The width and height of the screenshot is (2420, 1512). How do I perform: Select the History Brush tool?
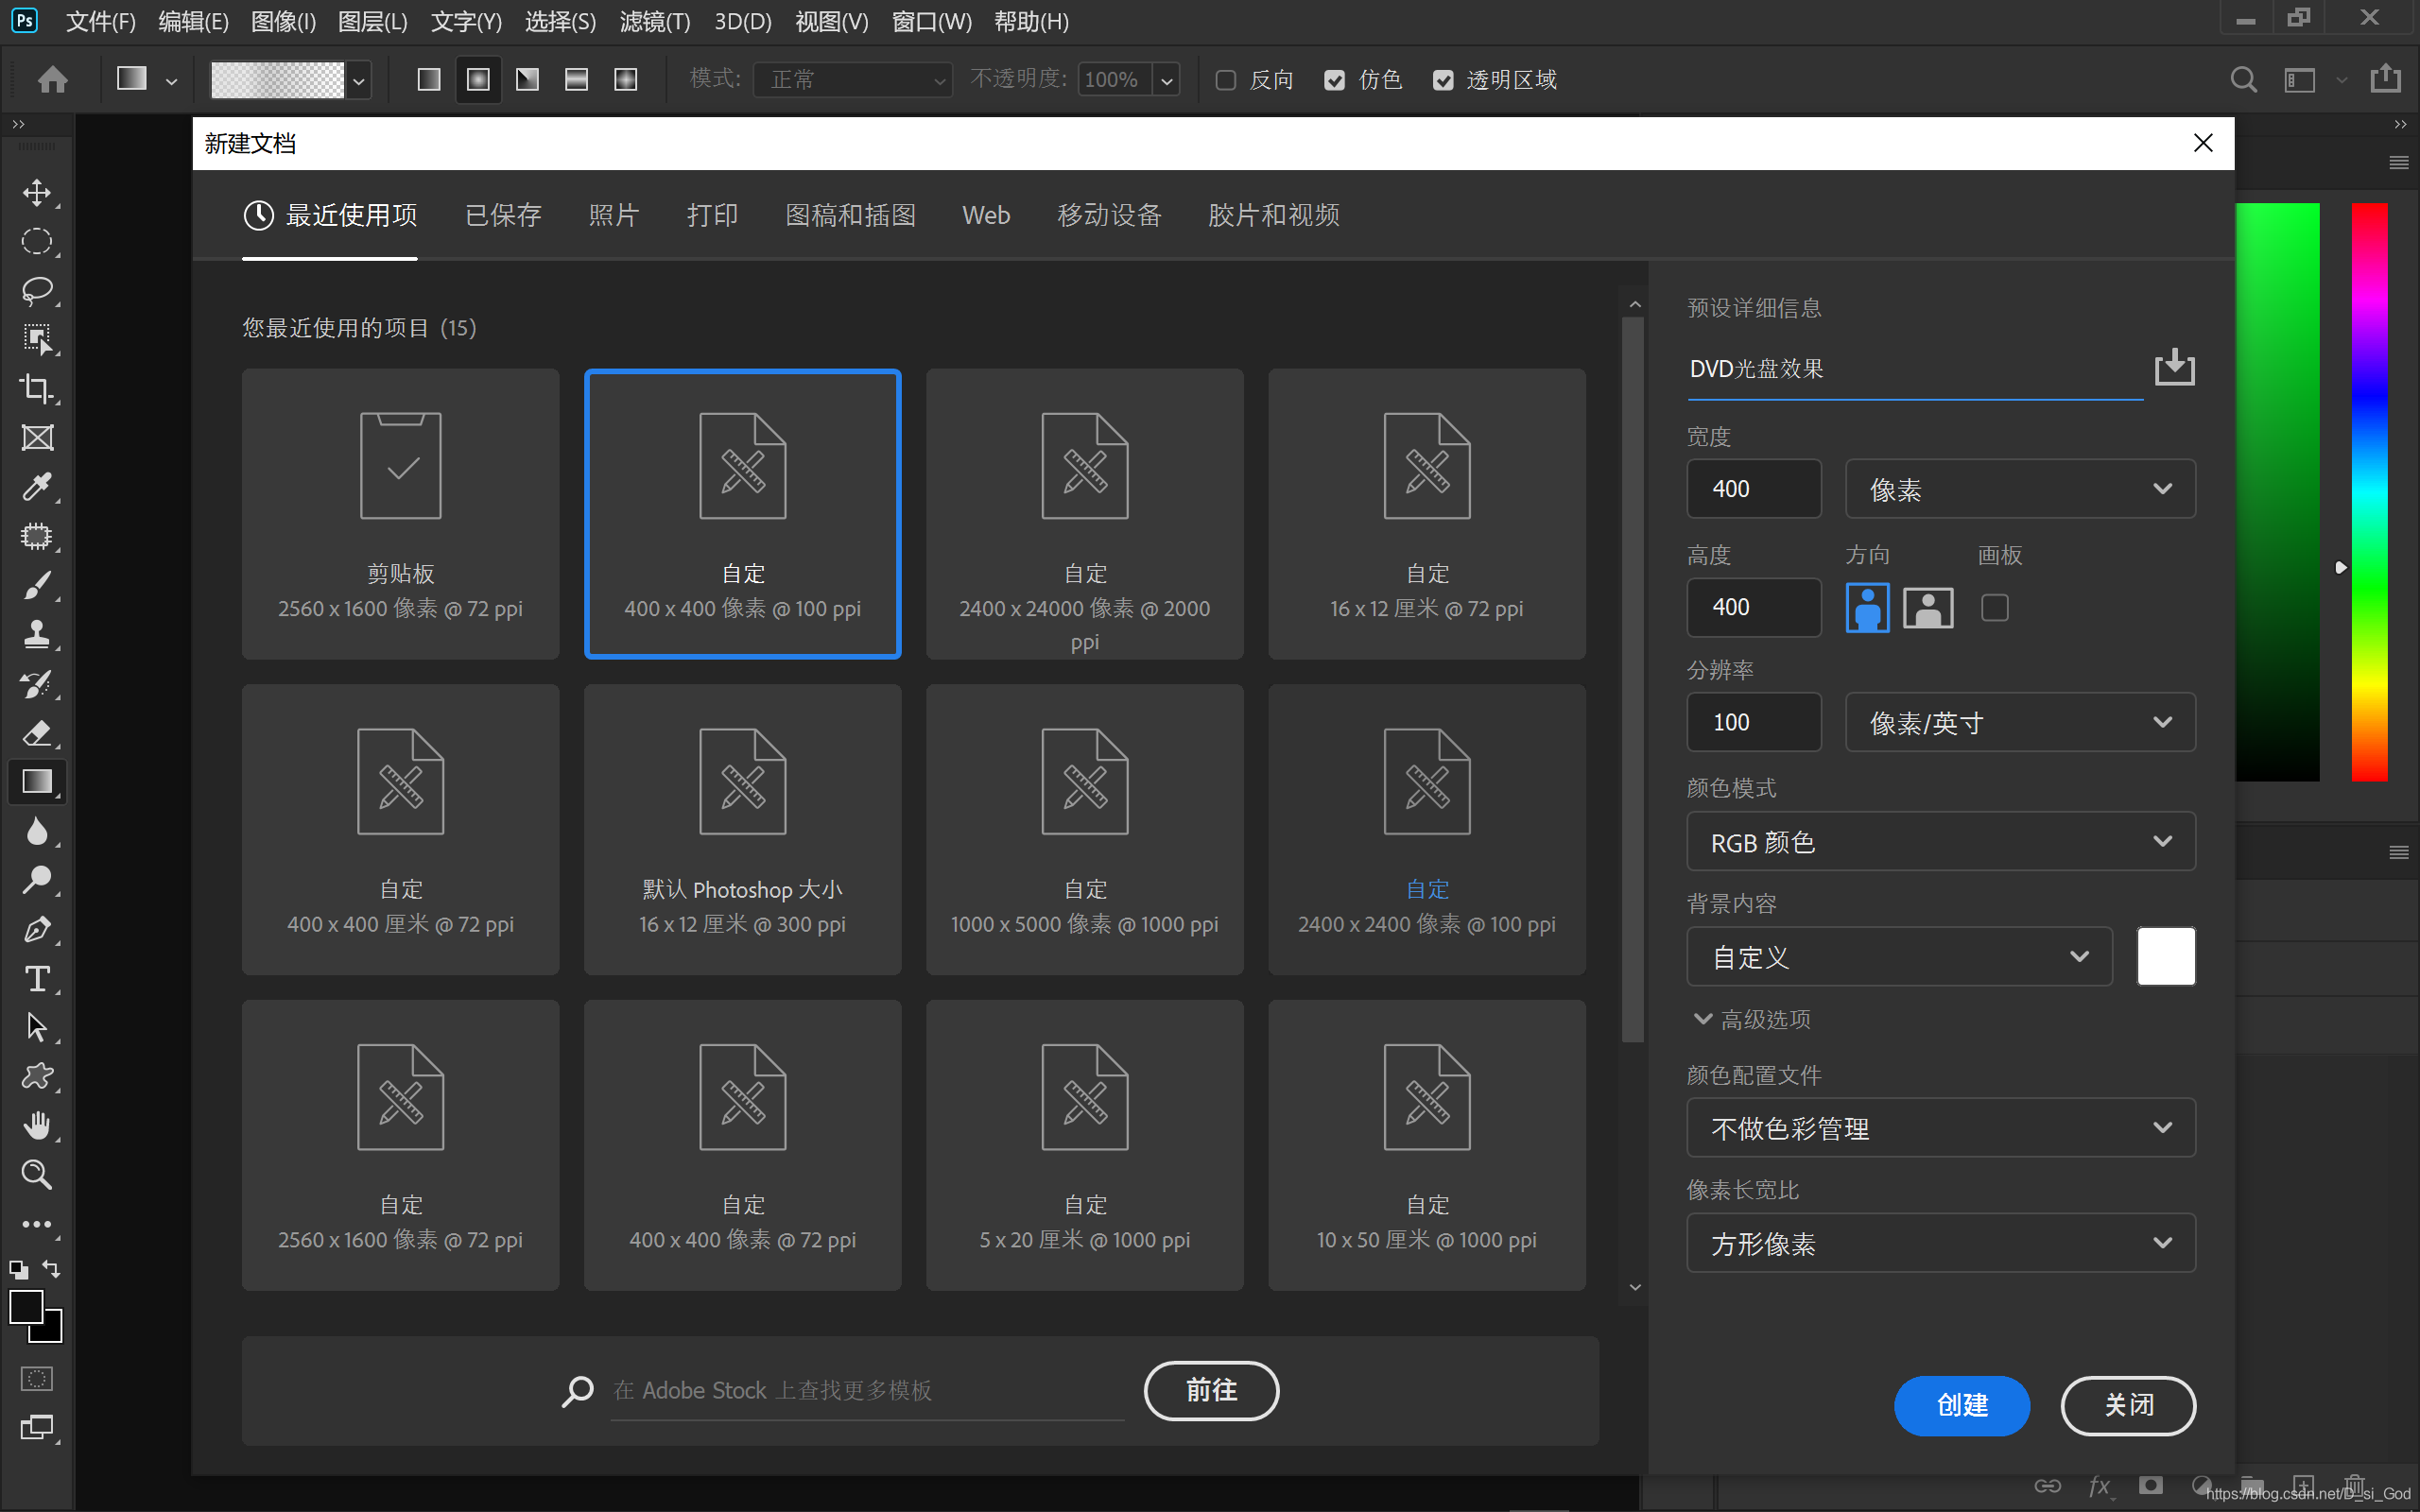click(37, 684)
